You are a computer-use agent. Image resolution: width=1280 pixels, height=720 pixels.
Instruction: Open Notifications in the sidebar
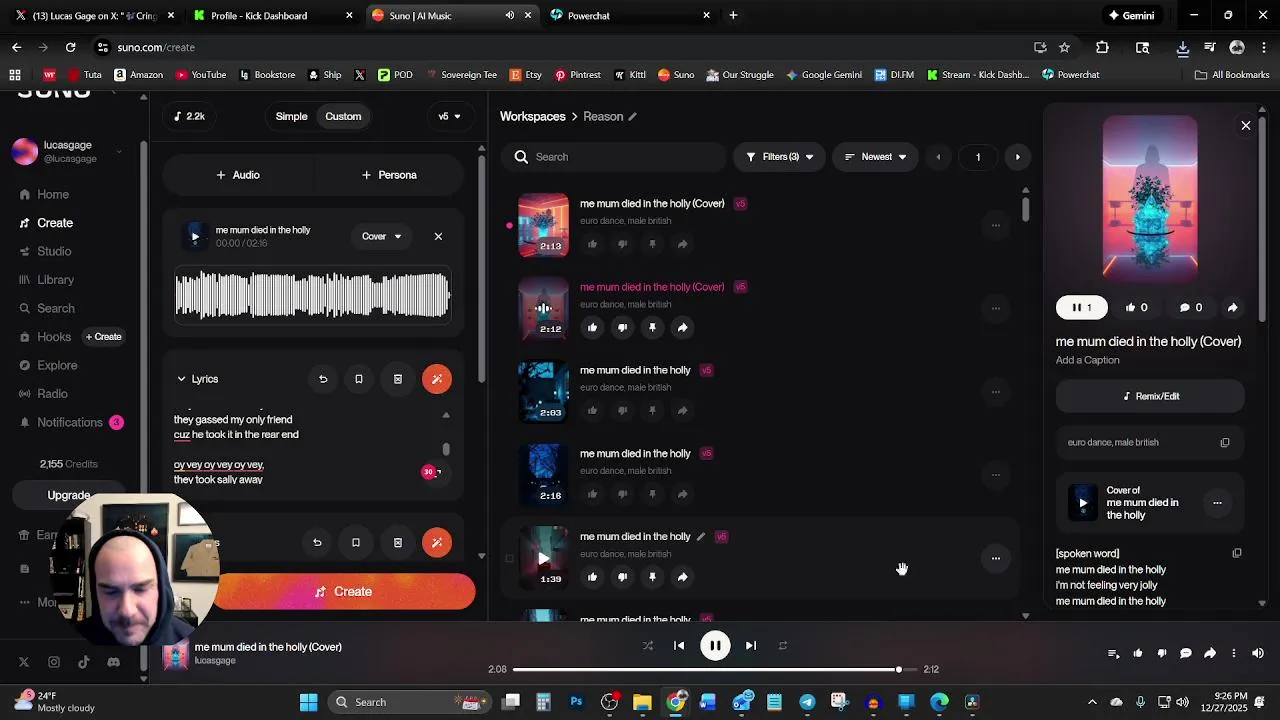point(70,422)
